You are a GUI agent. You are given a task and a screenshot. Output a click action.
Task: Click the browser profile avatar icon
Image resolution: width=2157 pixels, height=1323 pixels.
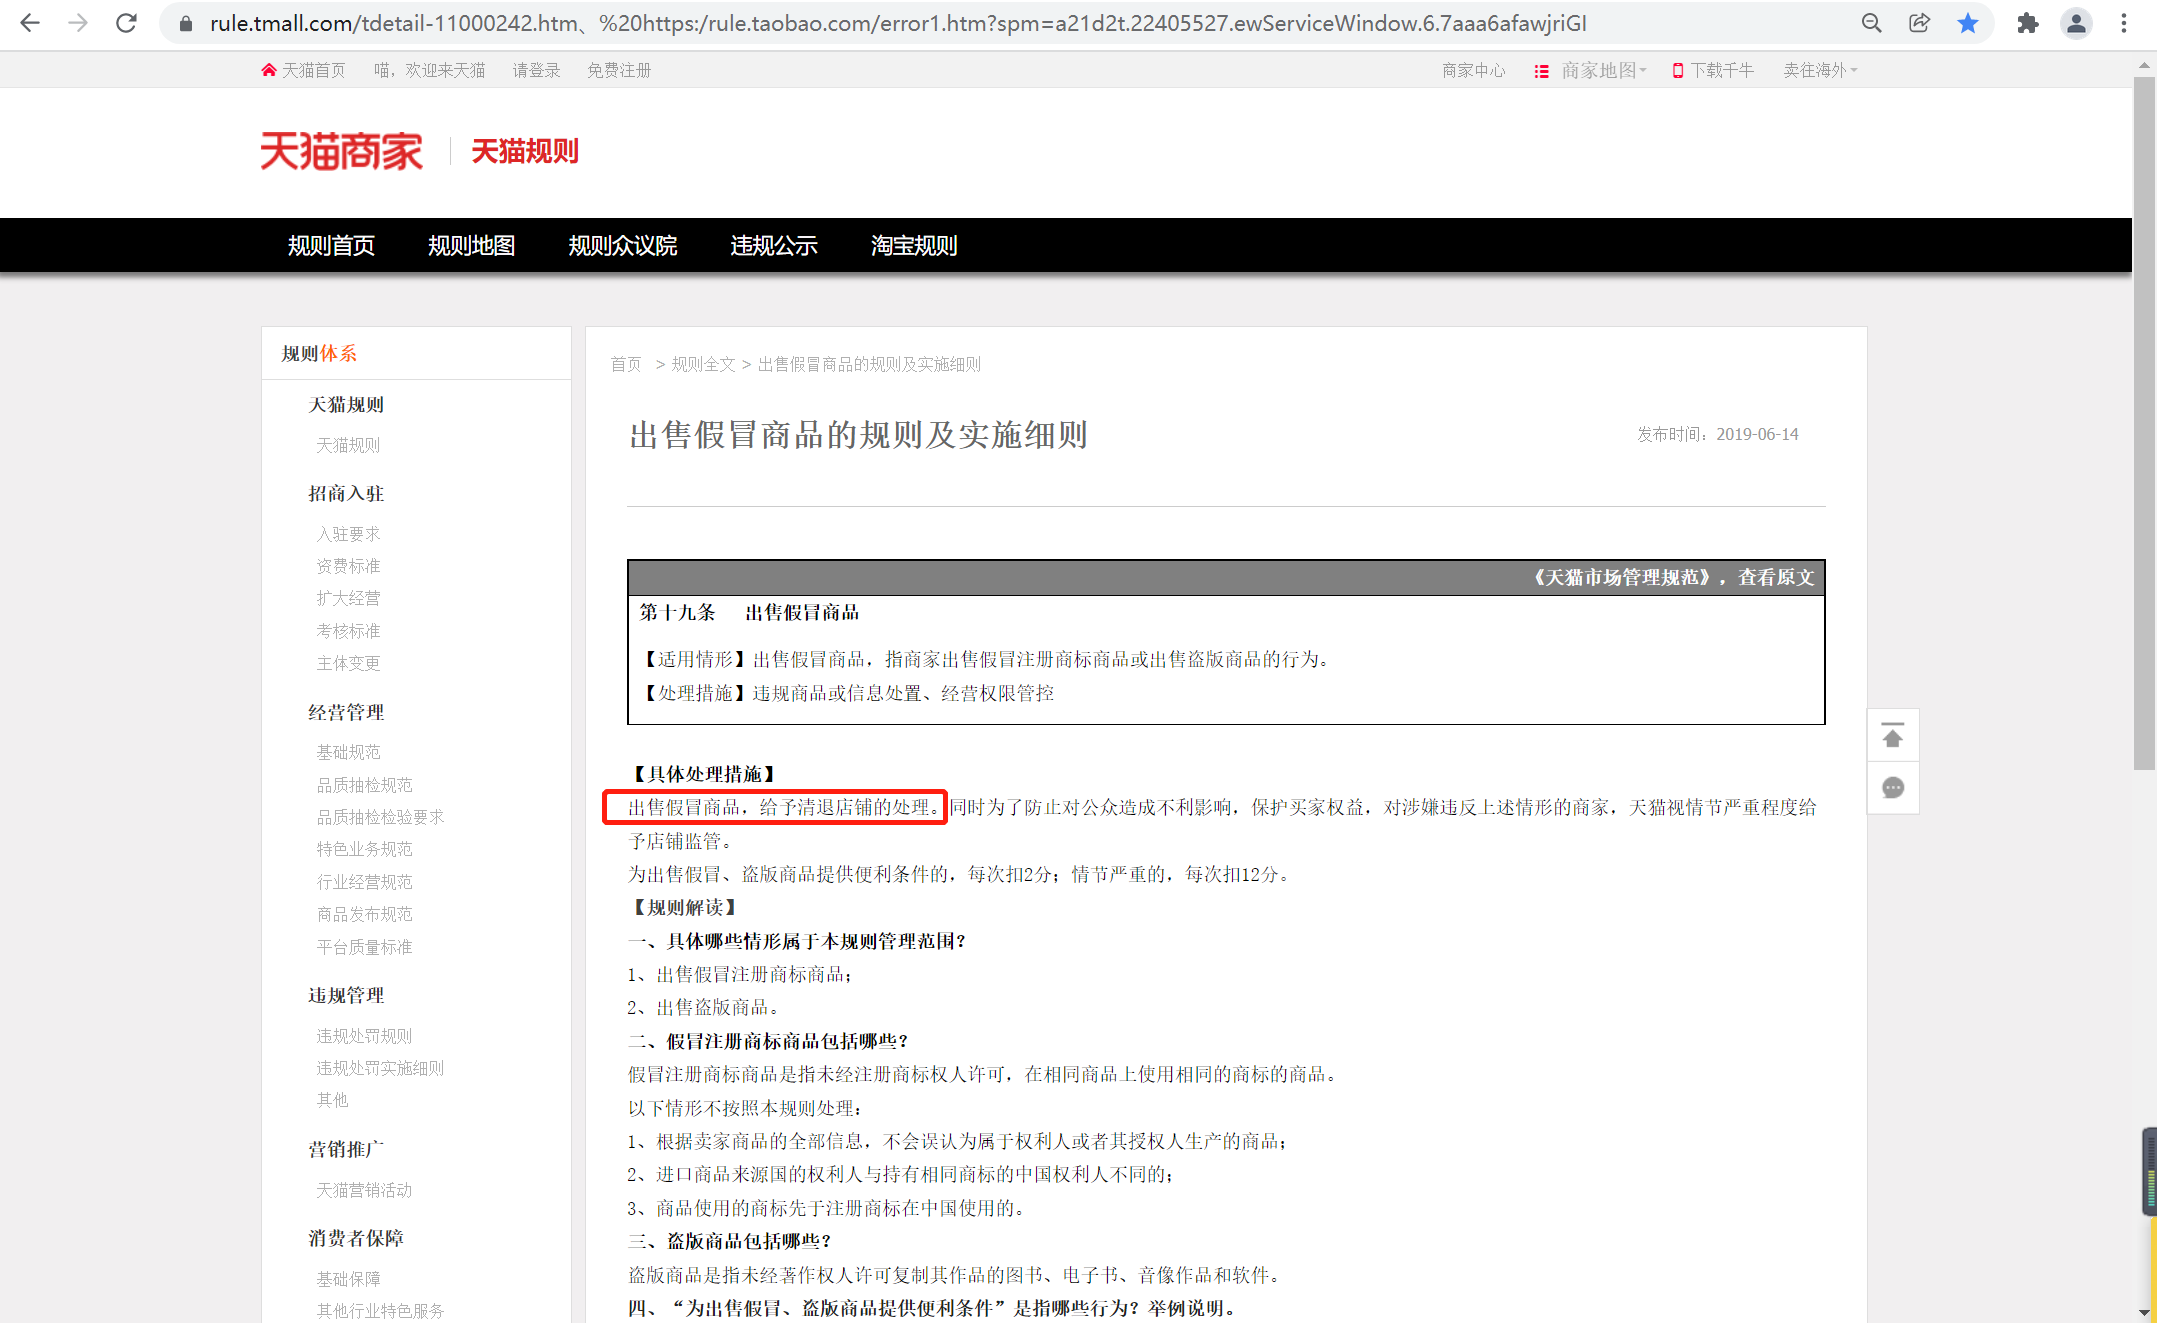[2076, 23]
